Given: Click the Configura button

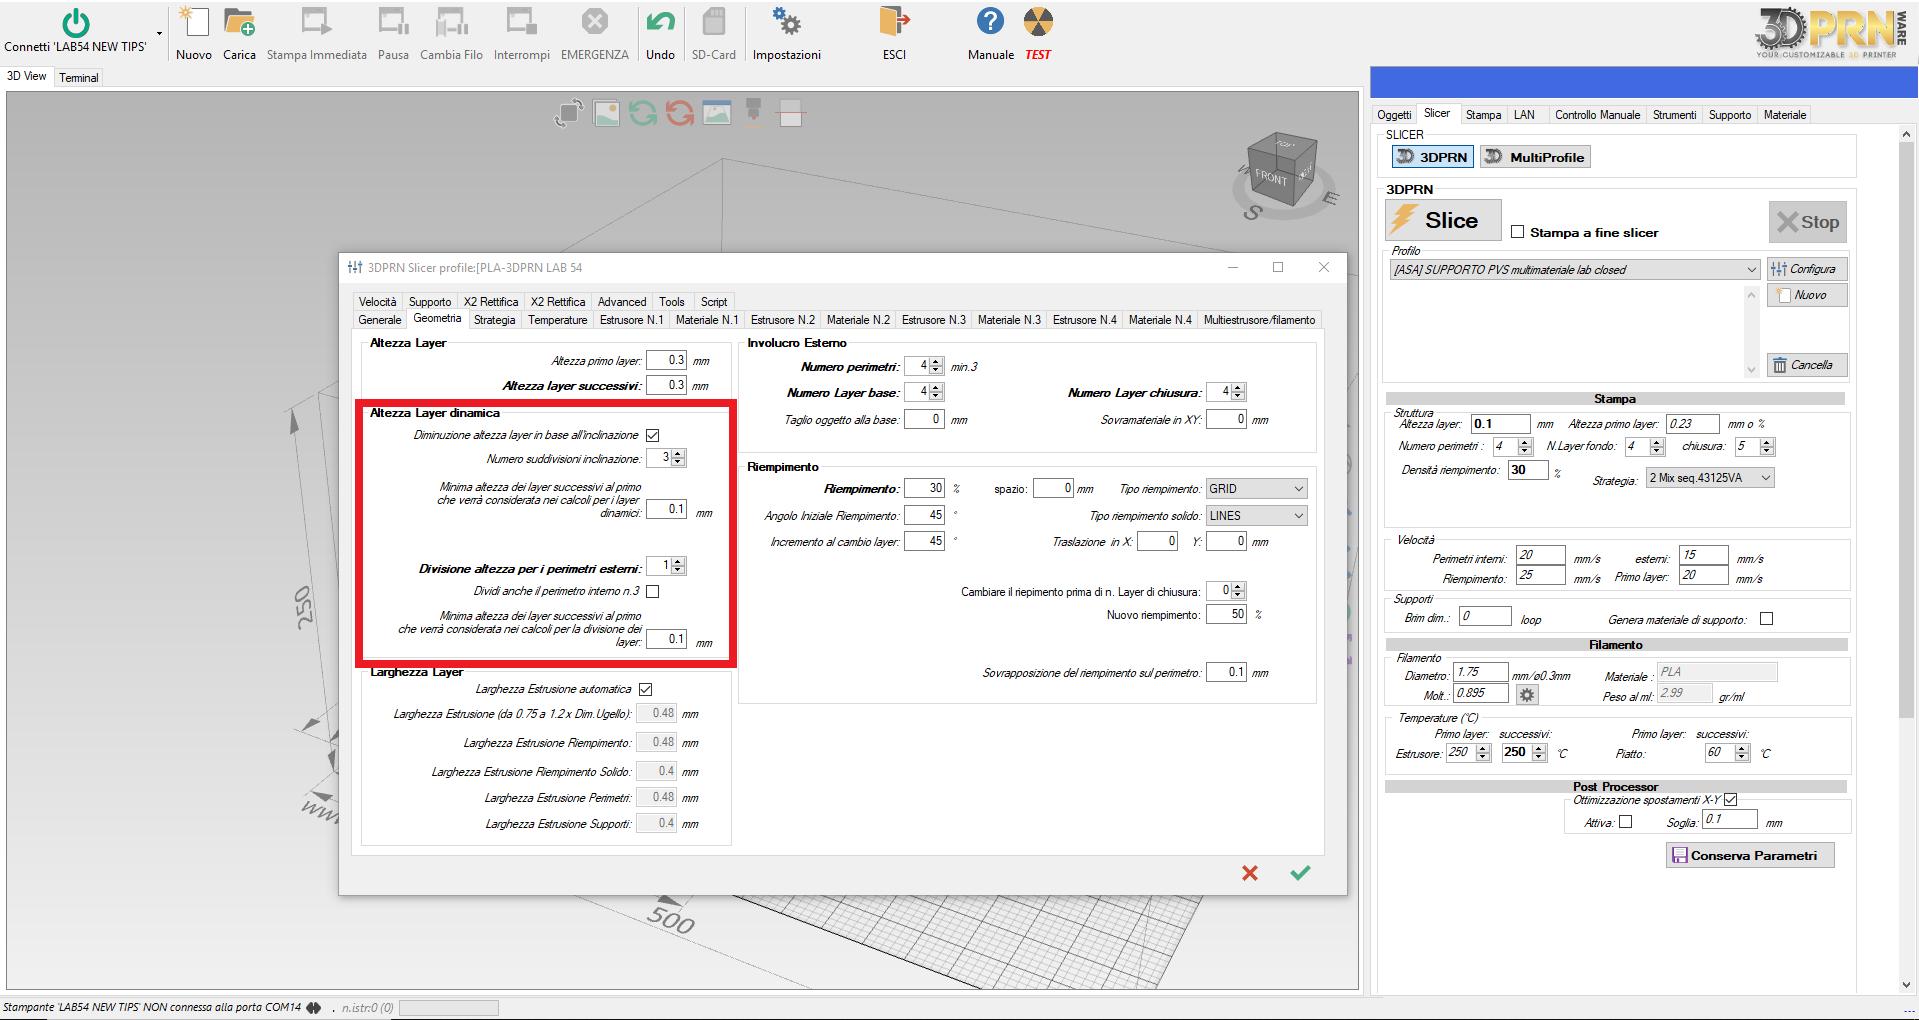Looking at the screenshot, I should click(x=1807, y=269).
